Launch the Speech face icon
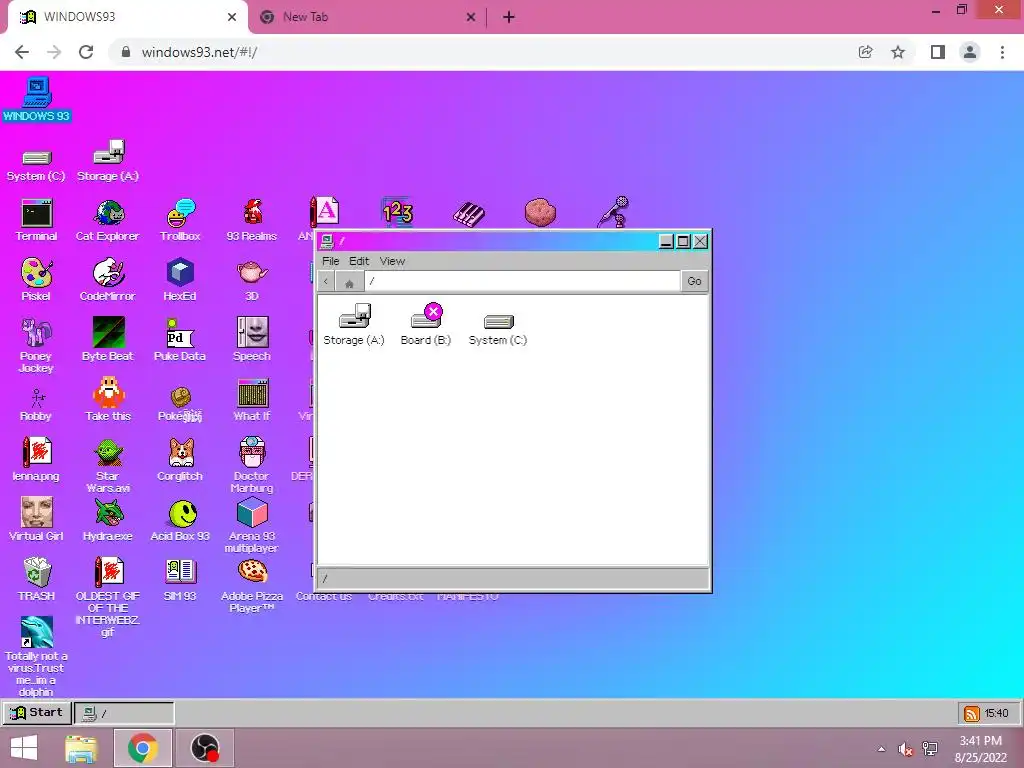 [x=252, y=340]
